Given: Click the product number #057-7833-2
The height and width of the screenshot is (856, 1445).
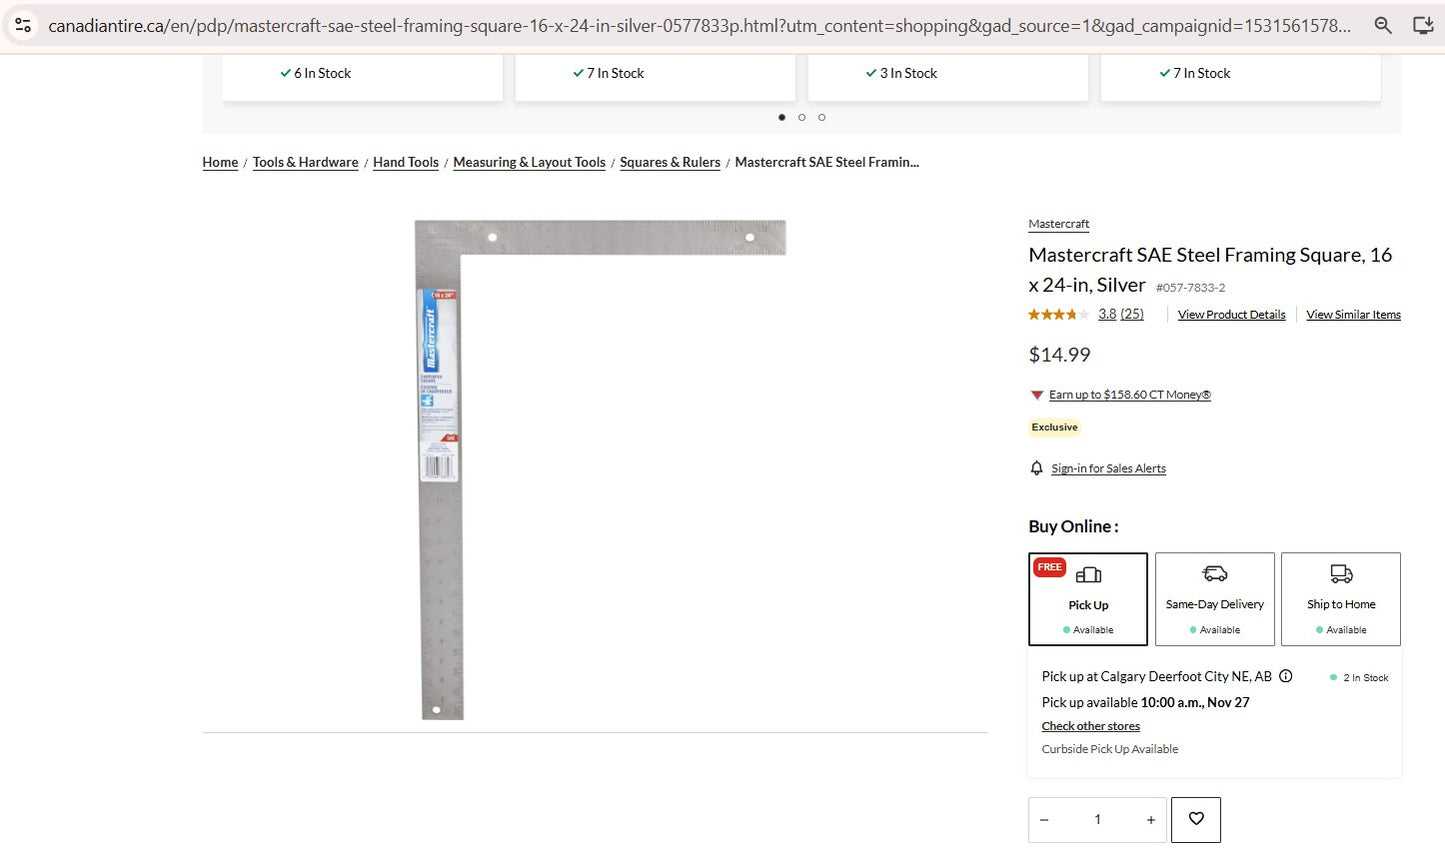Looking at the screenshot, I should point(1191,288).
